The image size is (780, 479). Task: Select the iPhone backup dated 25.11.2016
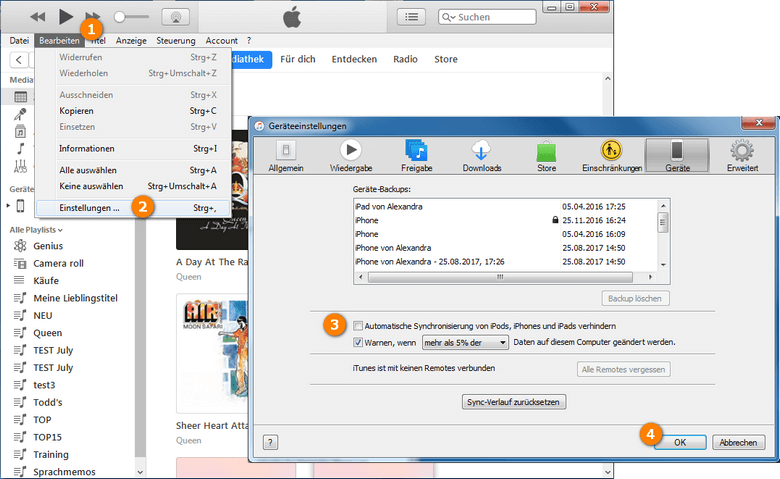click(506, 220)
